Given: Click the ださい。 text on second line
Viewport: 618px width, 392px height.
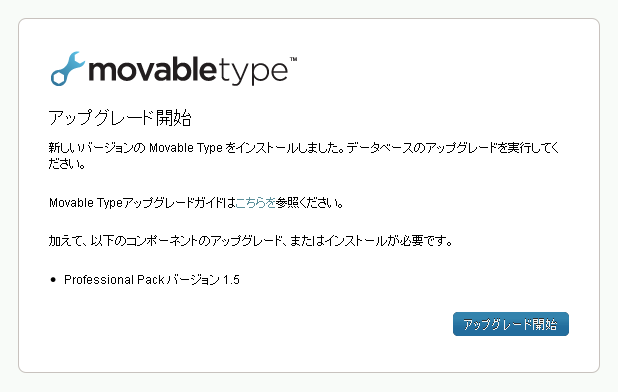Looking at the screenshot, I should [x=67, y=163].
